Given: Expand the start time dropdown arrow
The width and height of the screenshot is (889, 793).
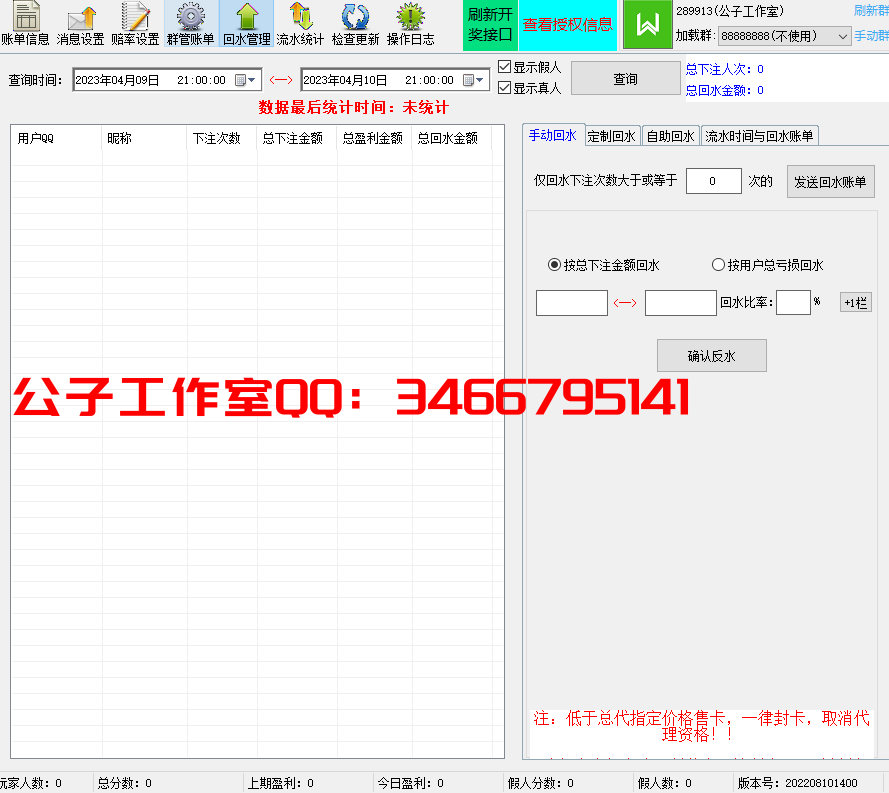Looking at the screenshot, I should [252, 80].
